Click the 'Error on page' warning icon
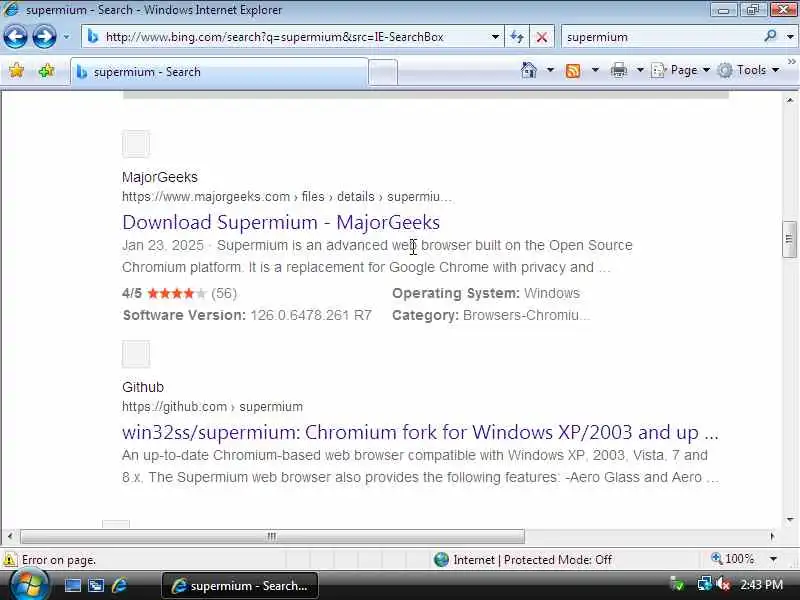The height and width of the screenshot is (600, 800). coord(9,560)
